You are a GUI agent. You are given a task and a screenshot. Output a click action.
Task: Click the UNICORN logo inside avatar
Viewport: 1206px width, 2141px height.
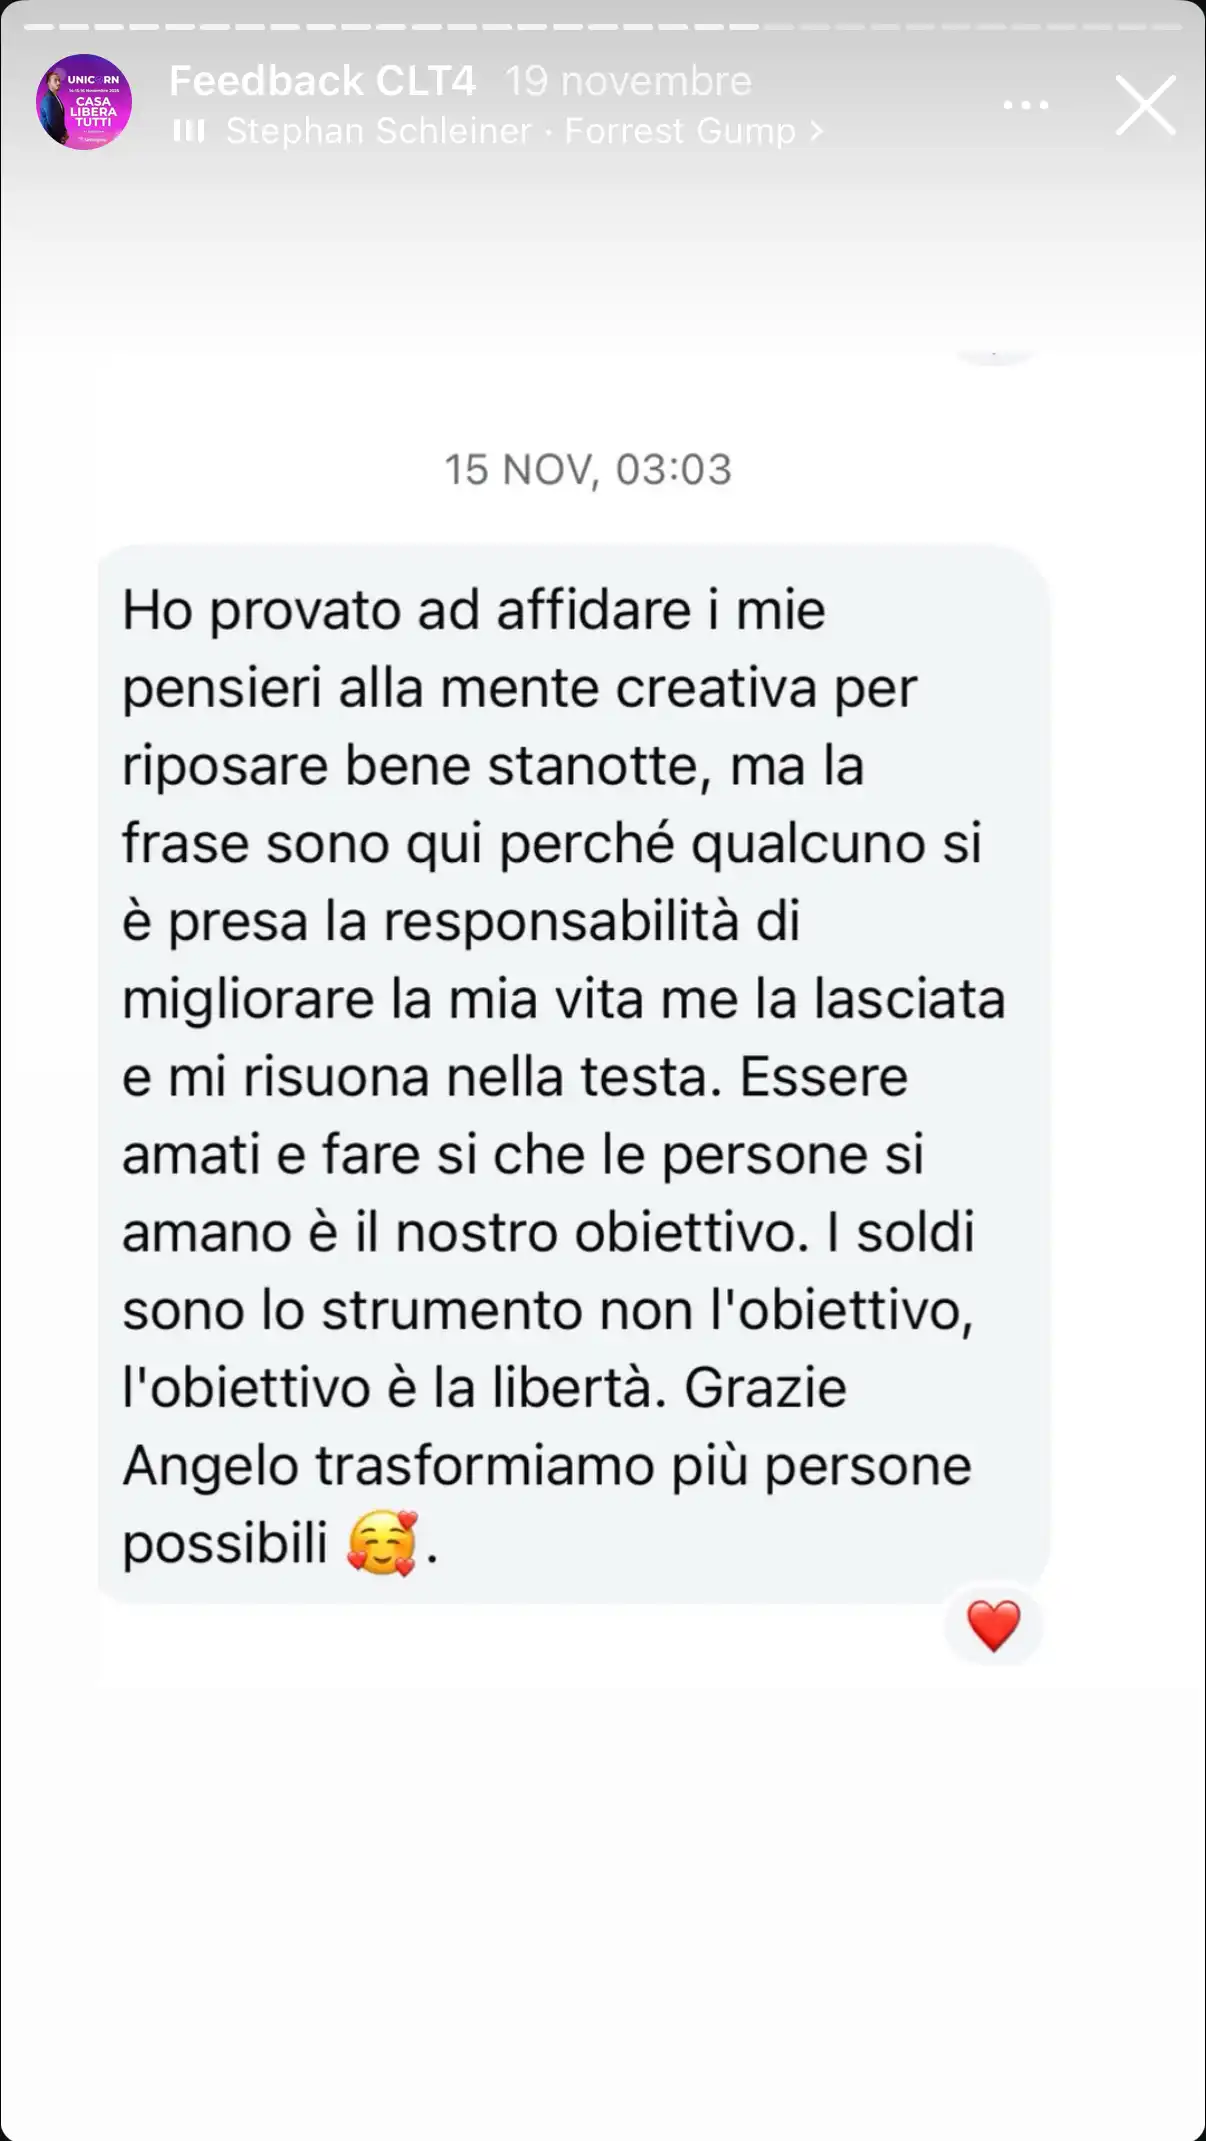[93, 79]
